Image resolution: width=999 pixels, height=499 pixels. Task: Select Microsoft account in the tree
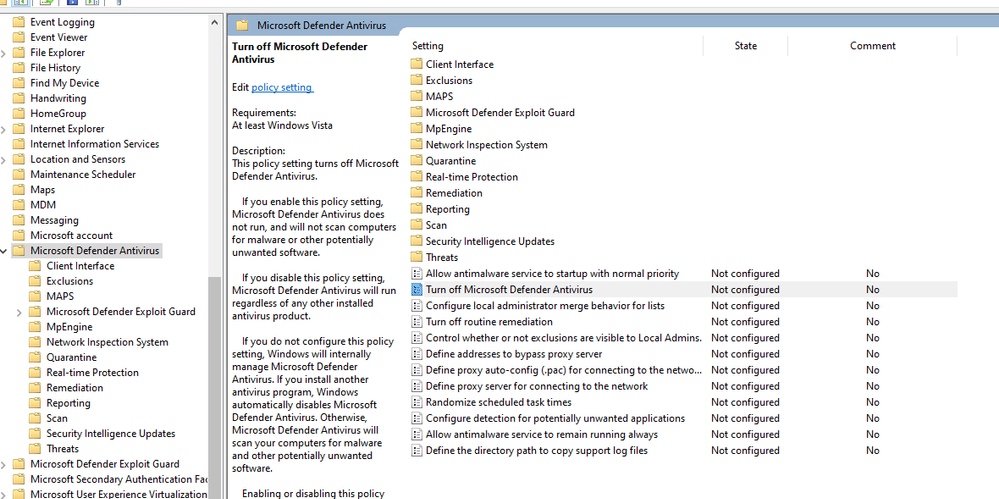[71, 235]
